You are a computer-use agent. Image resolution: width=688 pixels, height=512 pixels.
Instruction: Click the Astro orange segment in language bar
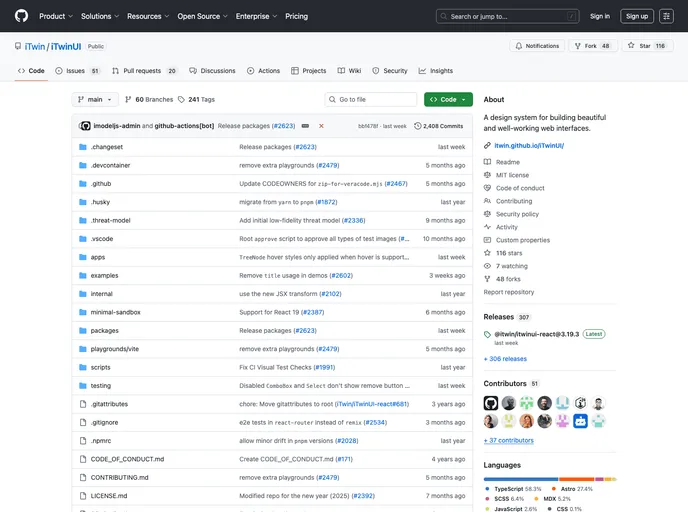[577, 479]
